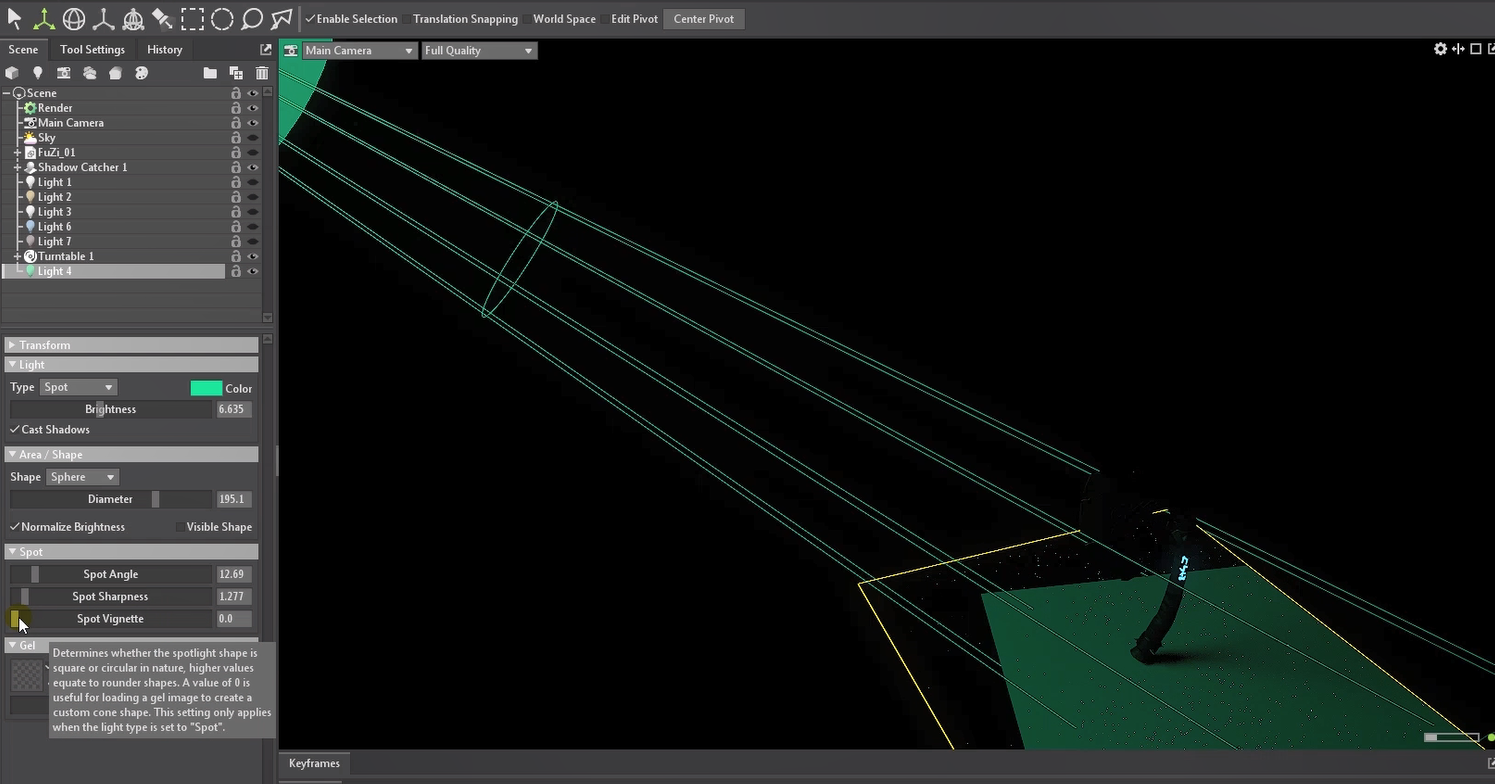Screen dimensions: 1495x784
Task: Expand the Transform section
Action: [12, 345]
